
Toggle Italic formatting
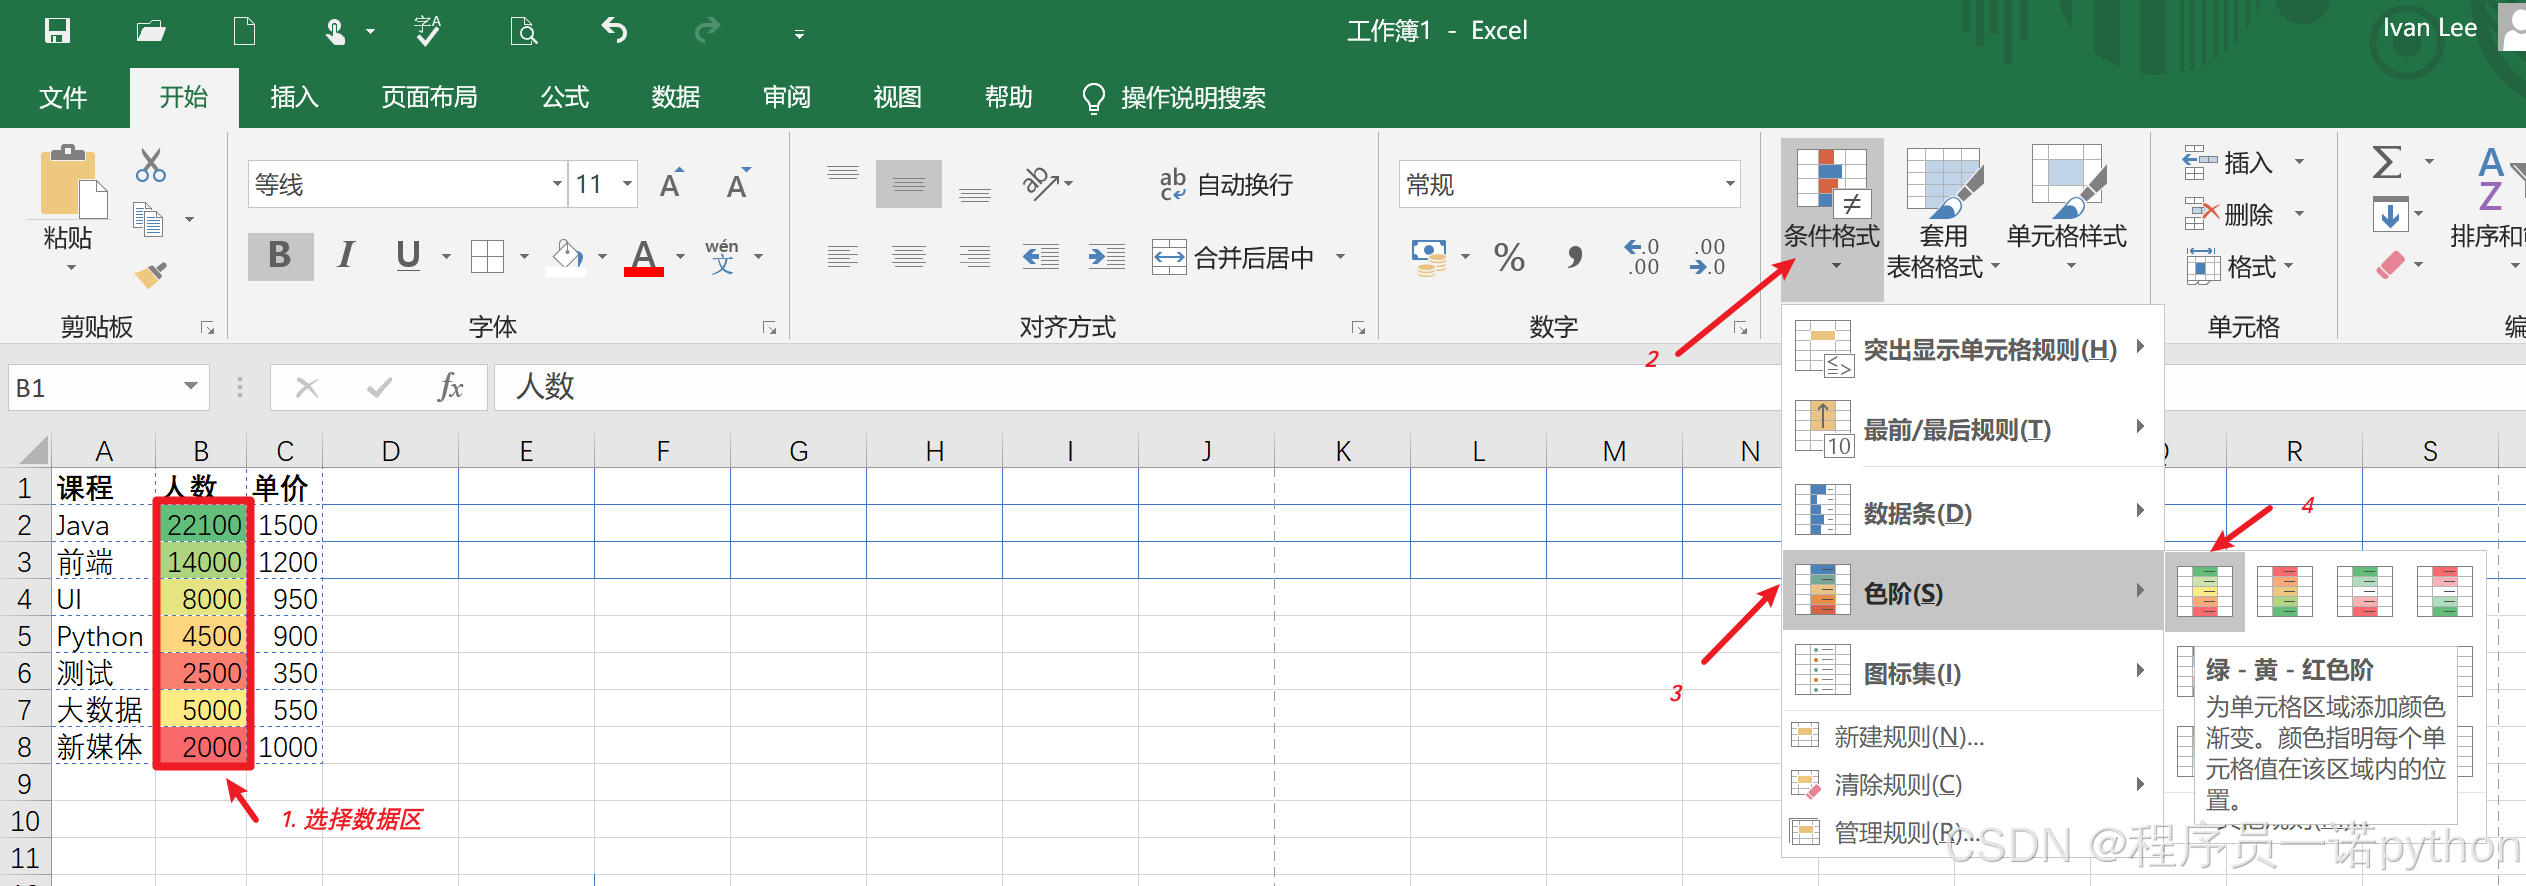345,256
